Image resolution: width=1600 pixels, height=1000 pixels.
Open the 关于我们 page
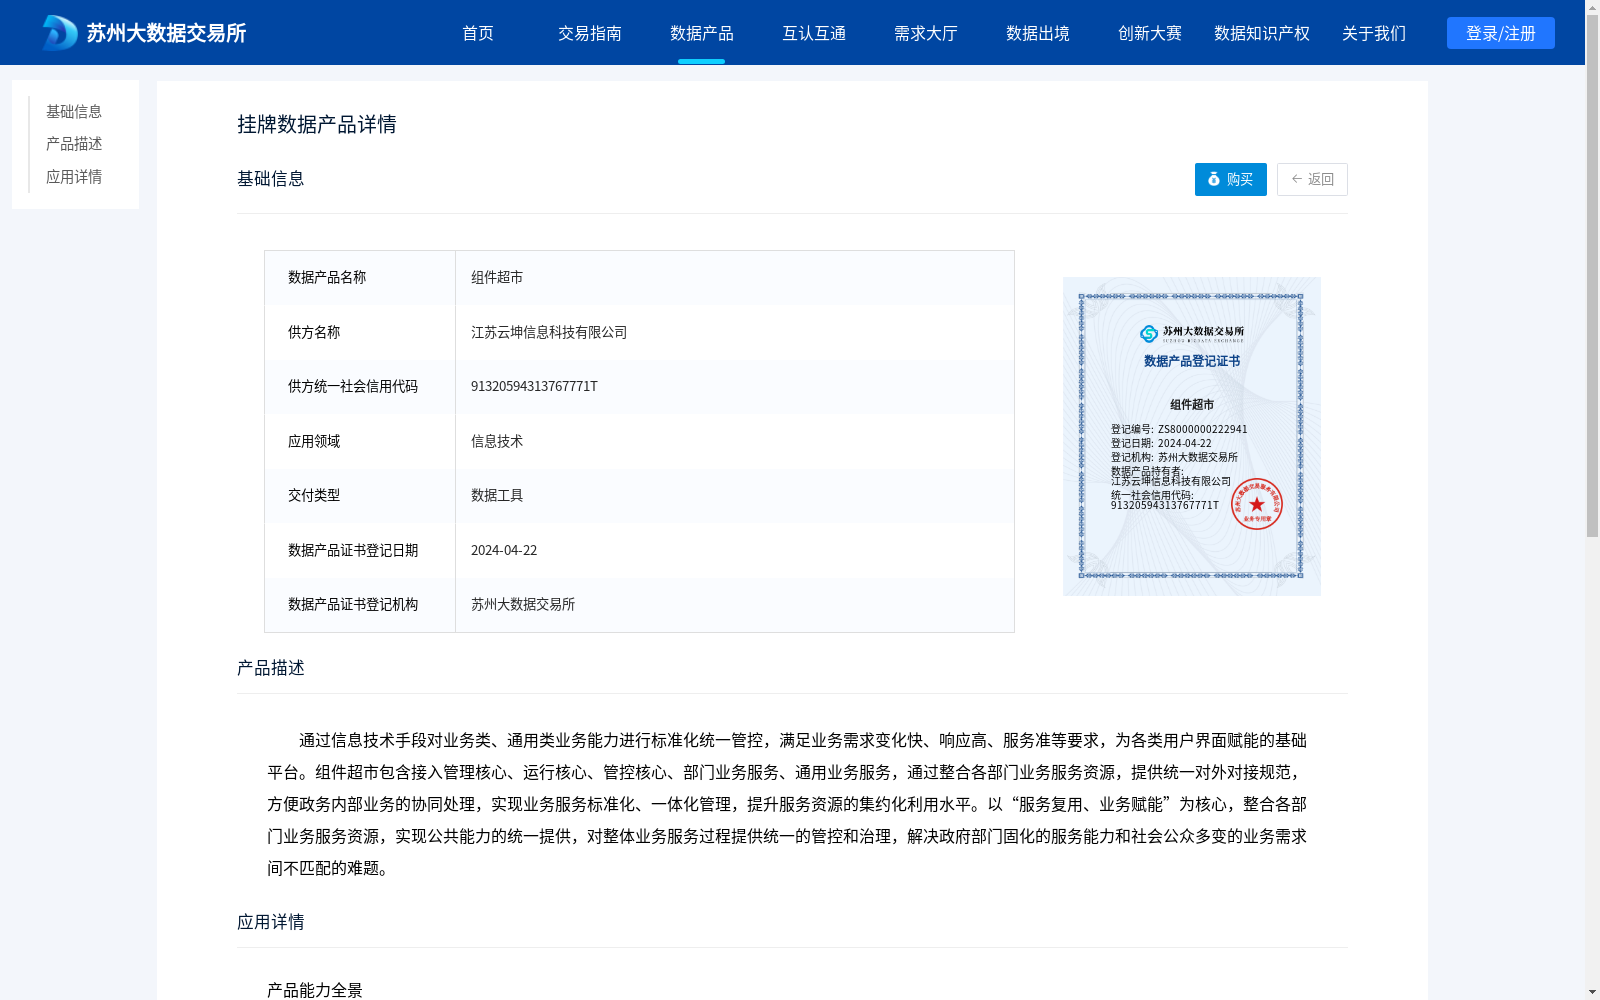[x=1374, y=33]
